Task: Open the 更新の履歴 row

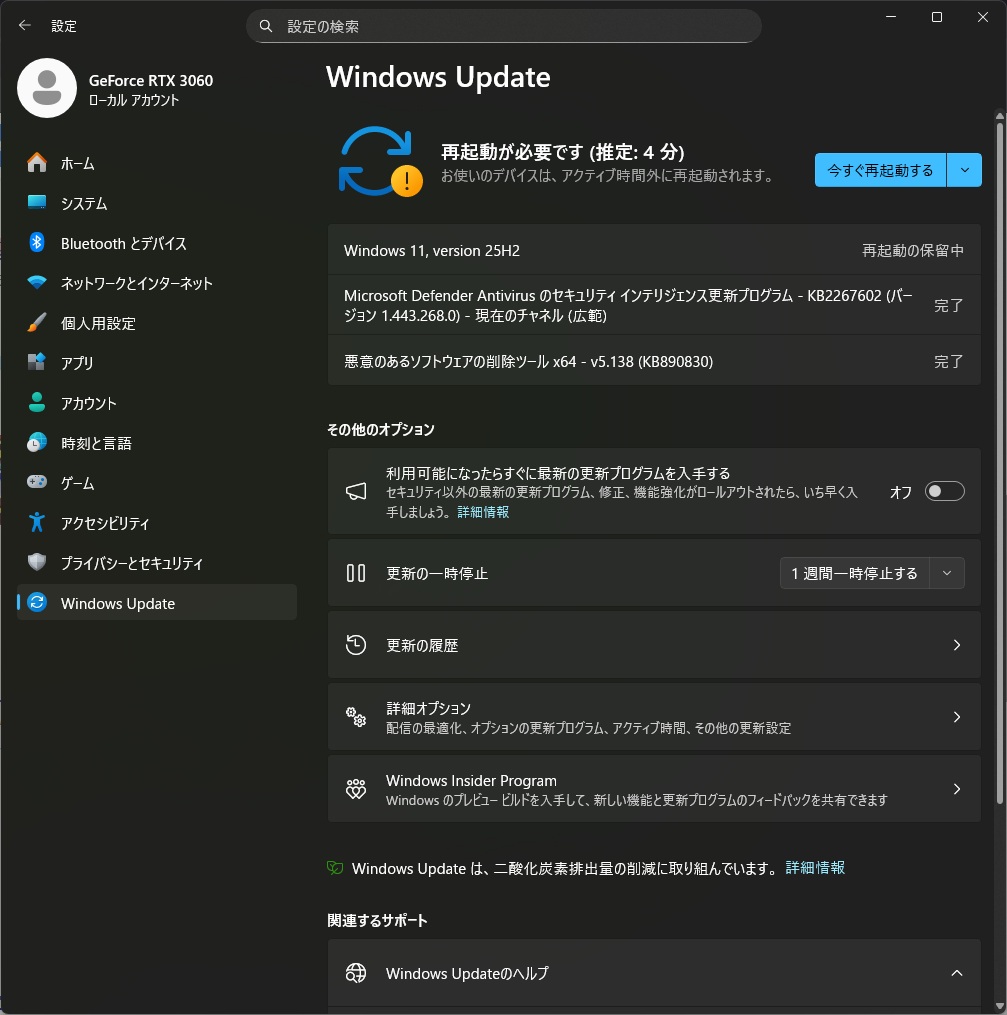Action: (654, 645)
